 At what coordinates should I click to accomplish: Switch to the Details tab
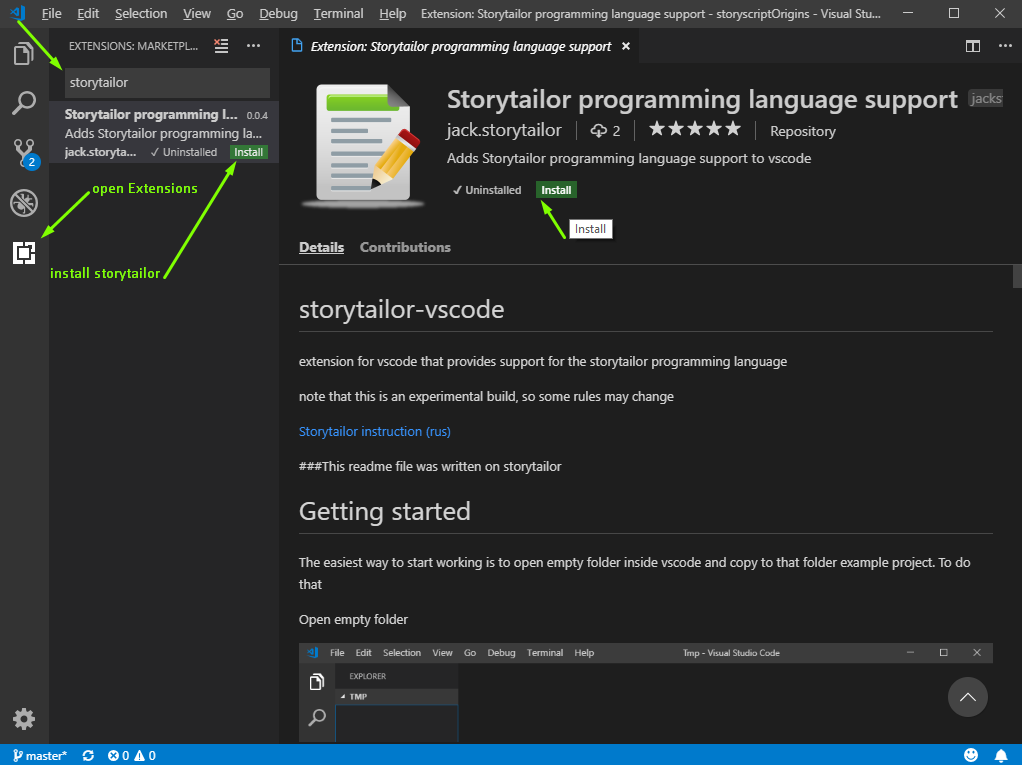point(321,247)
